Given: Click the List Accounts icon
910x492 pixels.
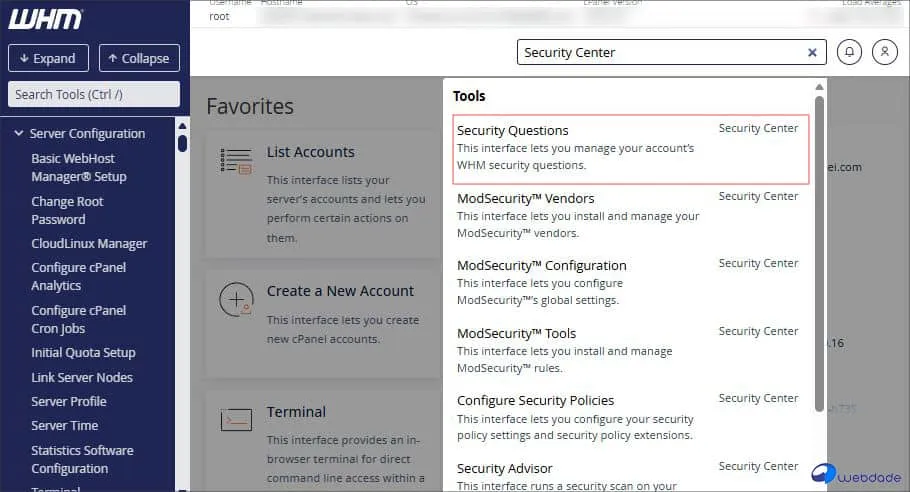Looking at the screenshot, I should (236, 161).
